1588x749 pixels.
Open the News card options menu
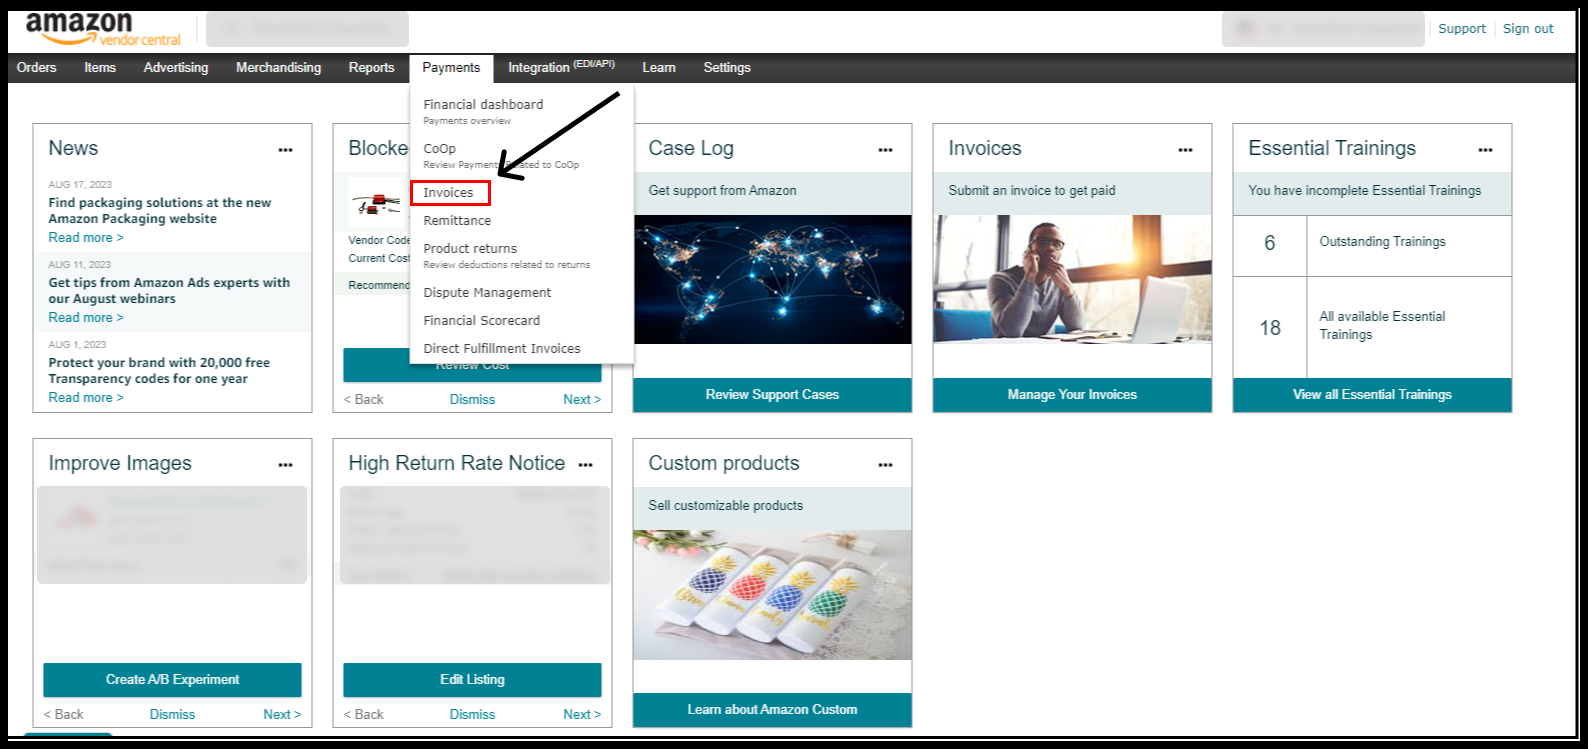(x=286, y=150)
